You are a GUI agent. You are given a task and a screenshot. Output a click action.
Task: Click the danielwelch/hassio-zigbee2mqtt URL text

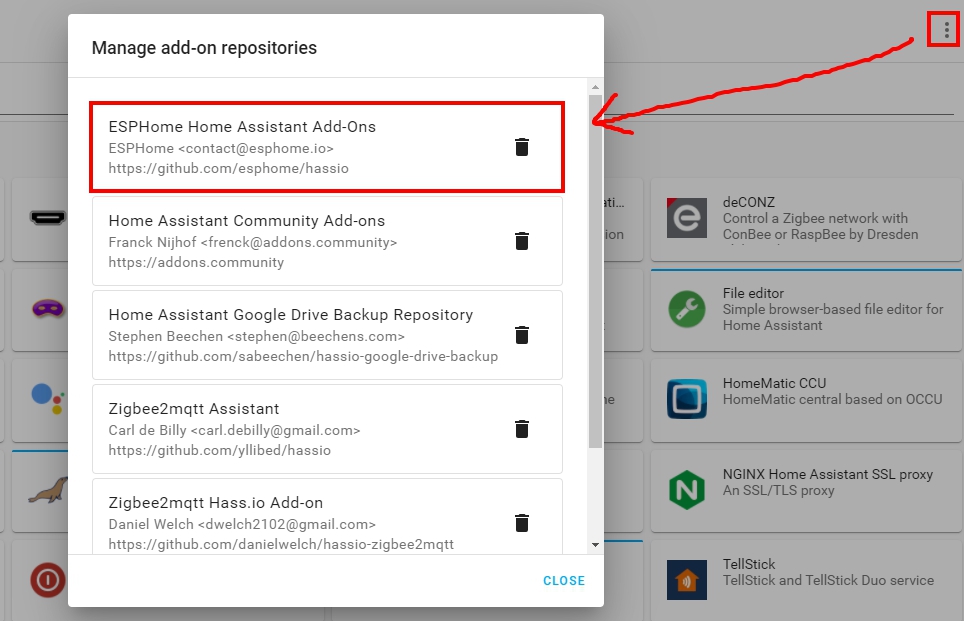[x=281, y=545]
